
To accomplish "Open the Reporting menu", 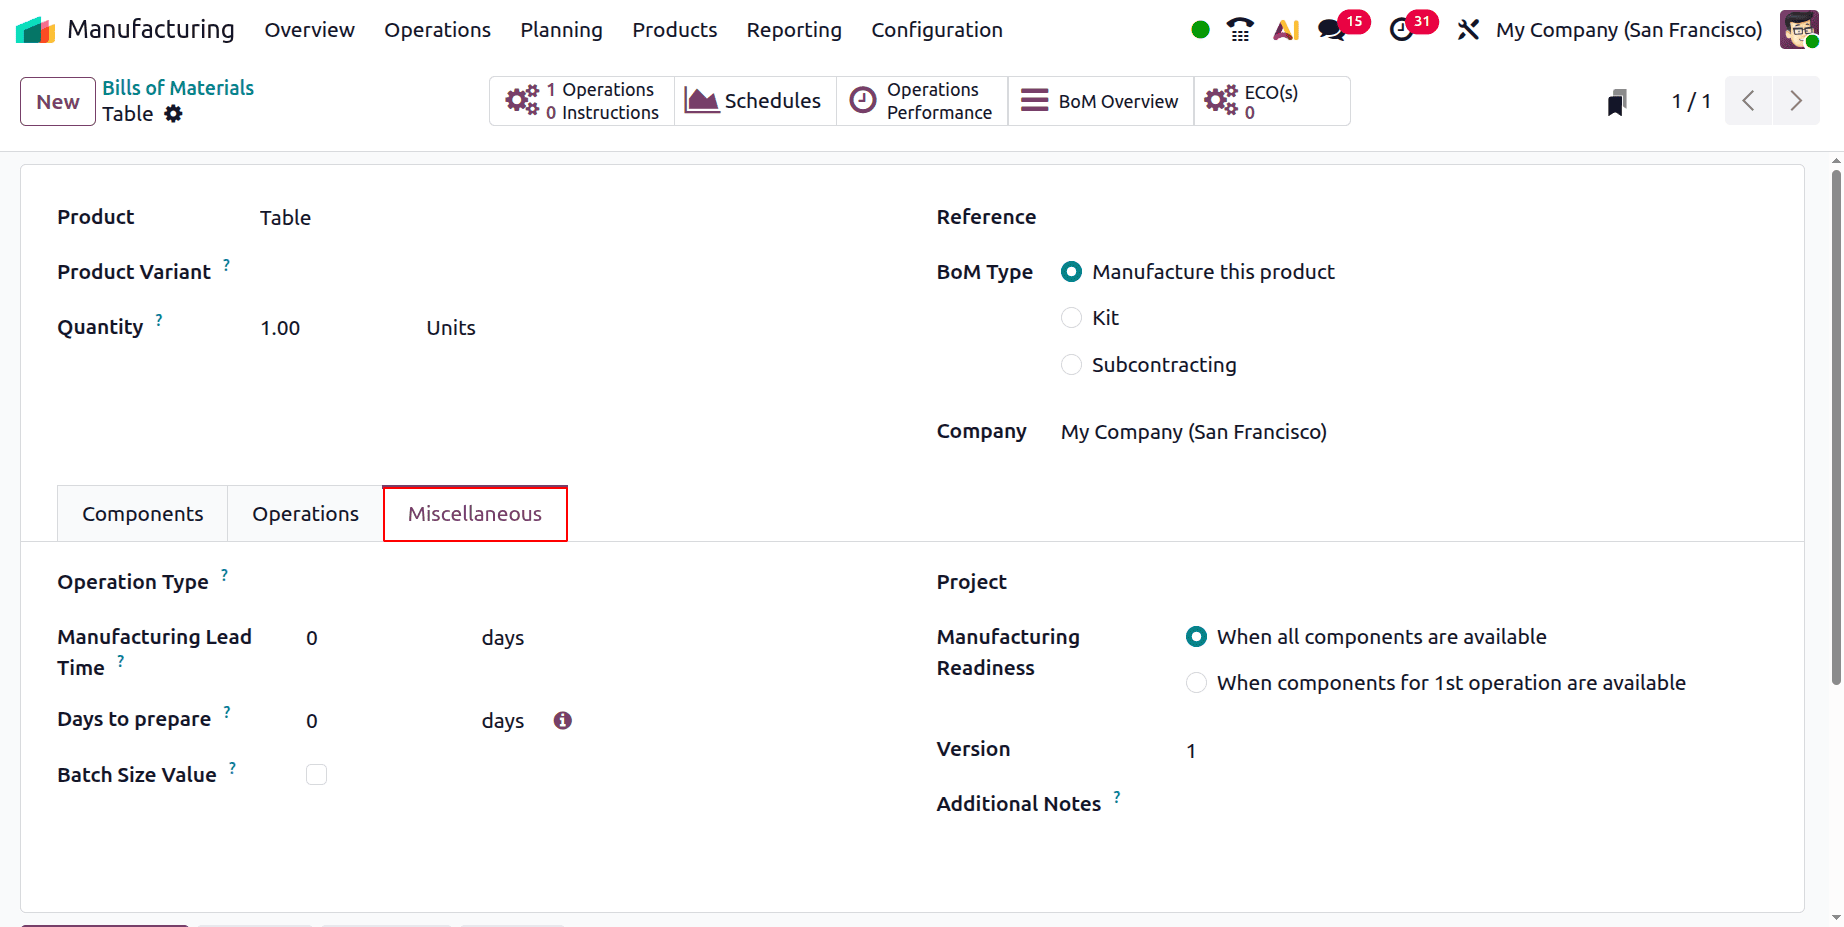I will (x=794, y=30).
